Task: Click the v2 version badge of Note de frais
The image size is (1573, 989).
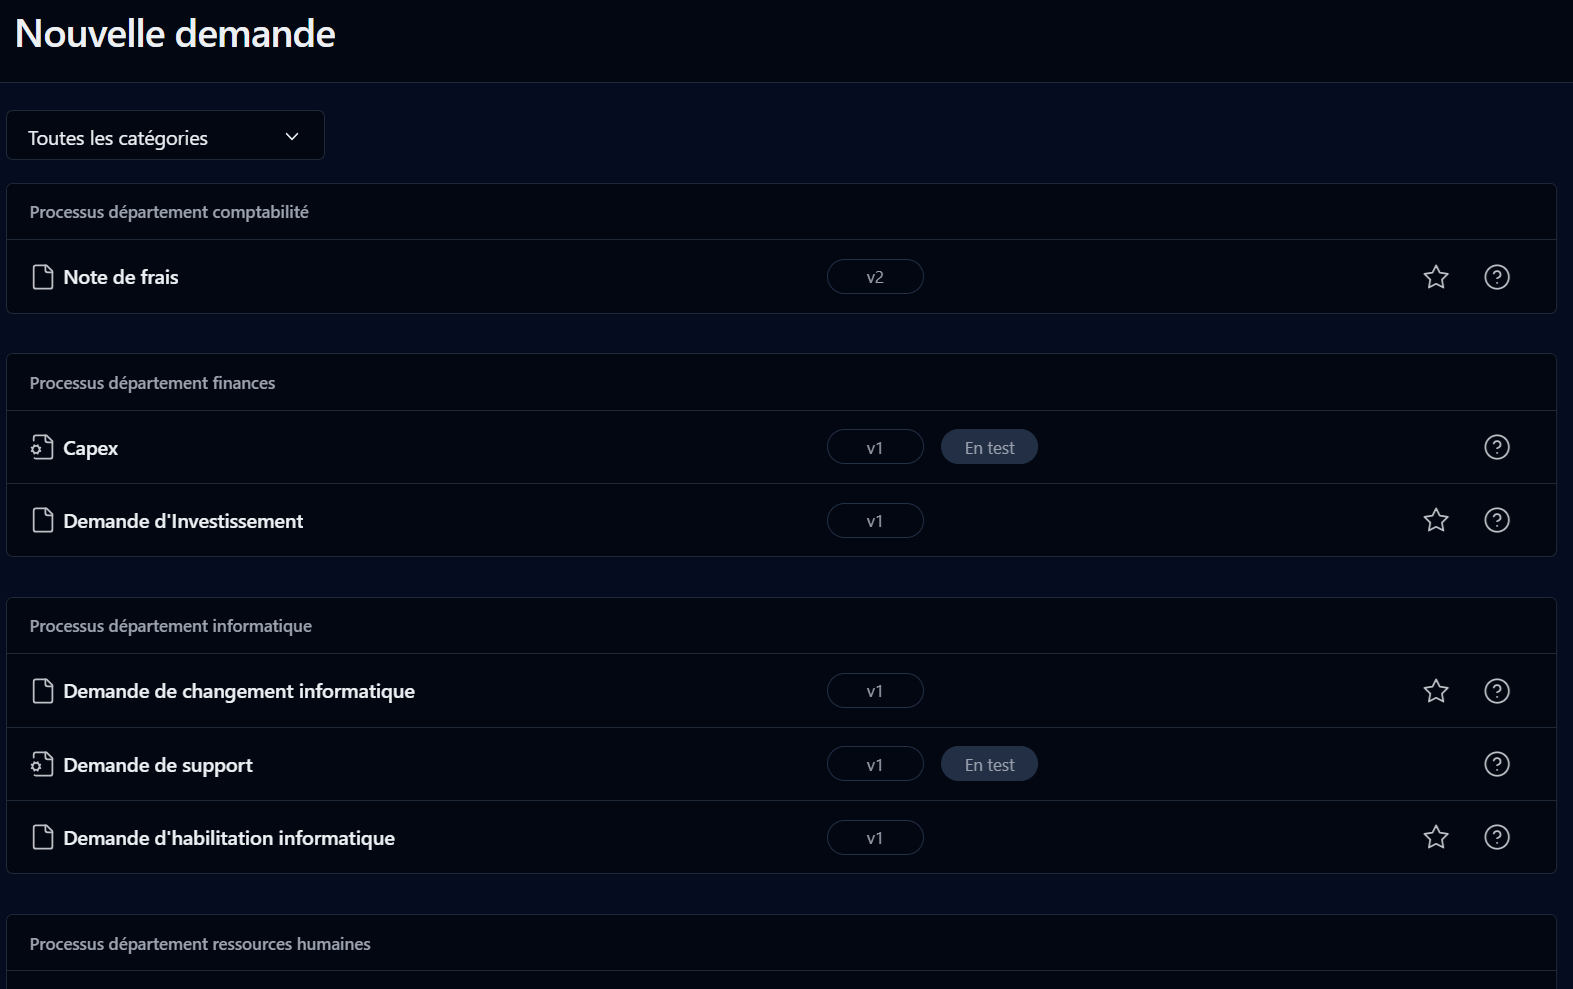Action: (875, 277)
